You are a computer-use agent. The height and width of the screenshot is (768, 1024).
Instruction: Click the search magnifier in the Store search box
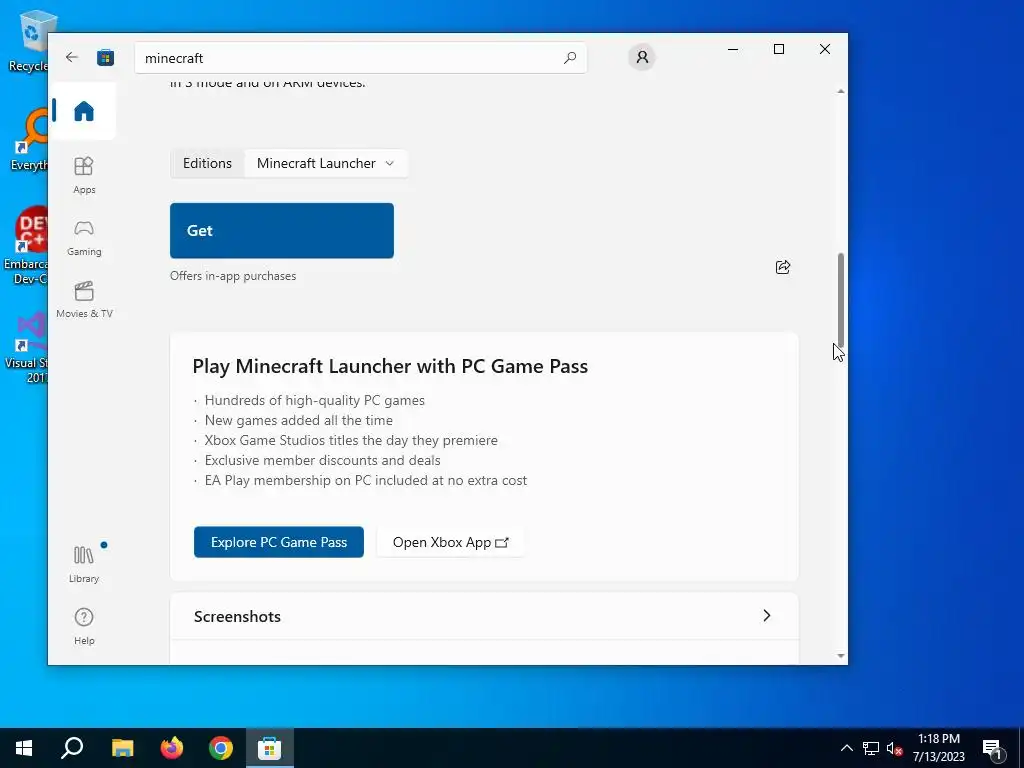(569, 57)
